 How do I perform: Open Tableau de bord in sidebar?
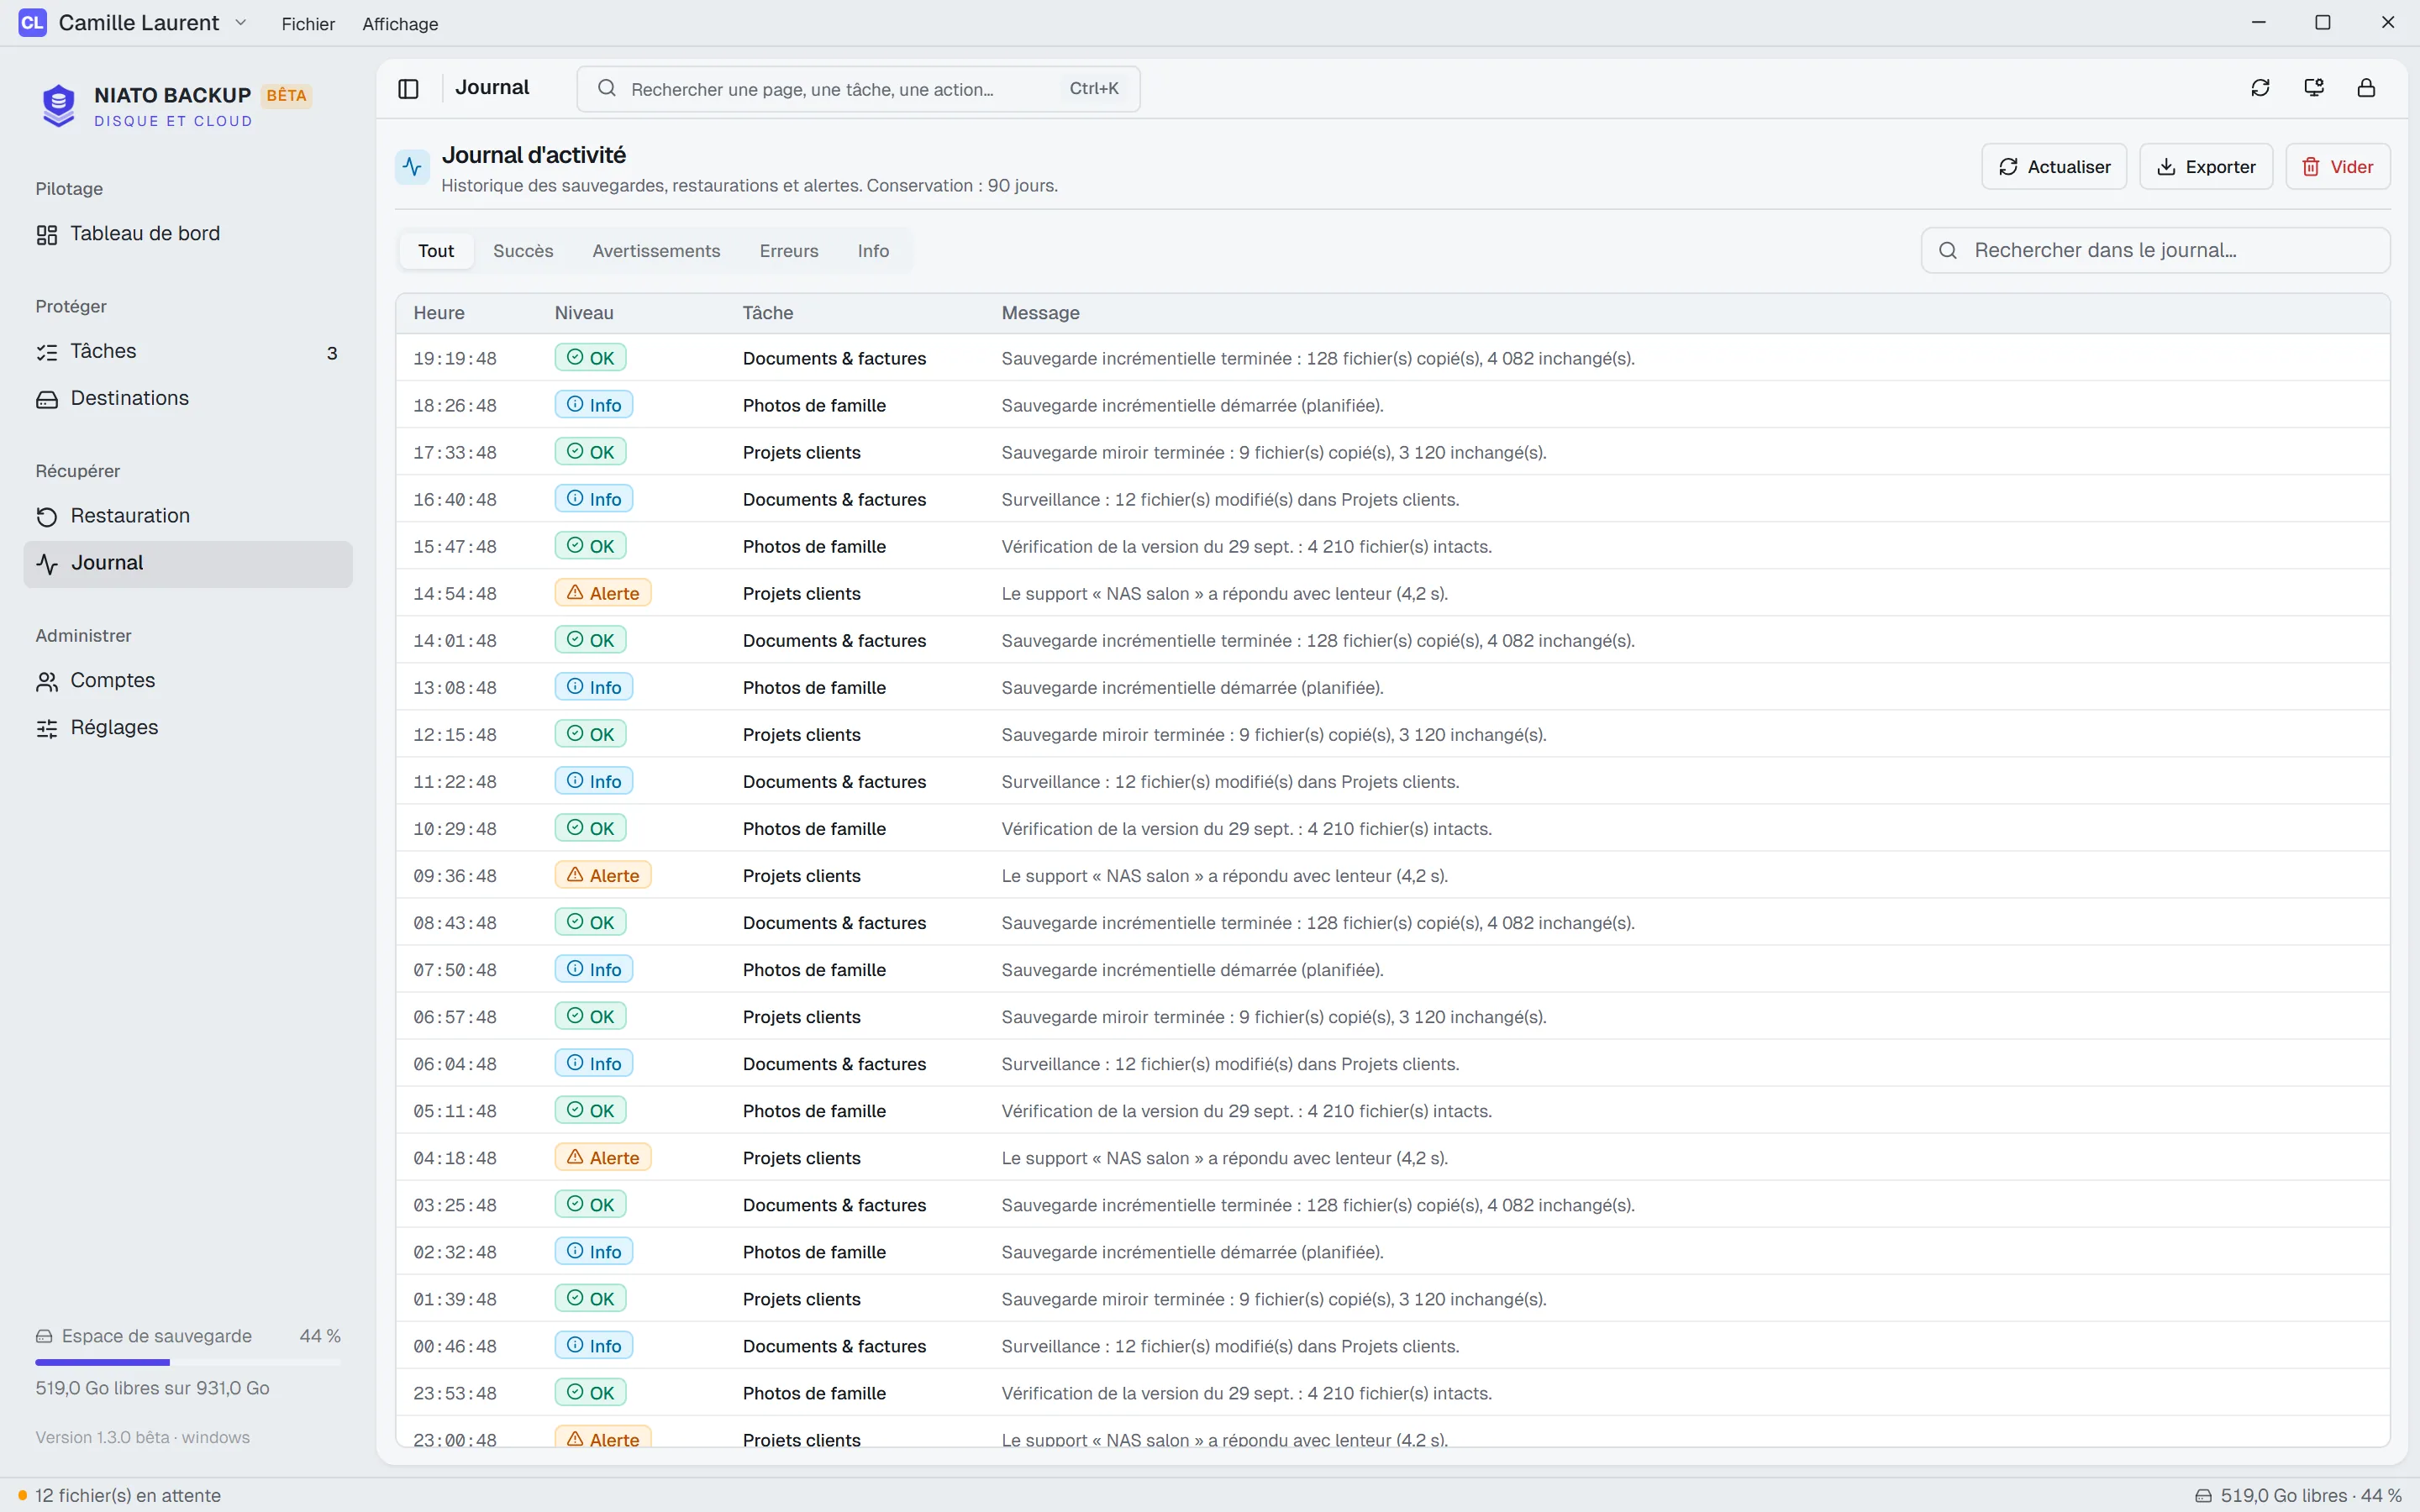coord(188,234)
